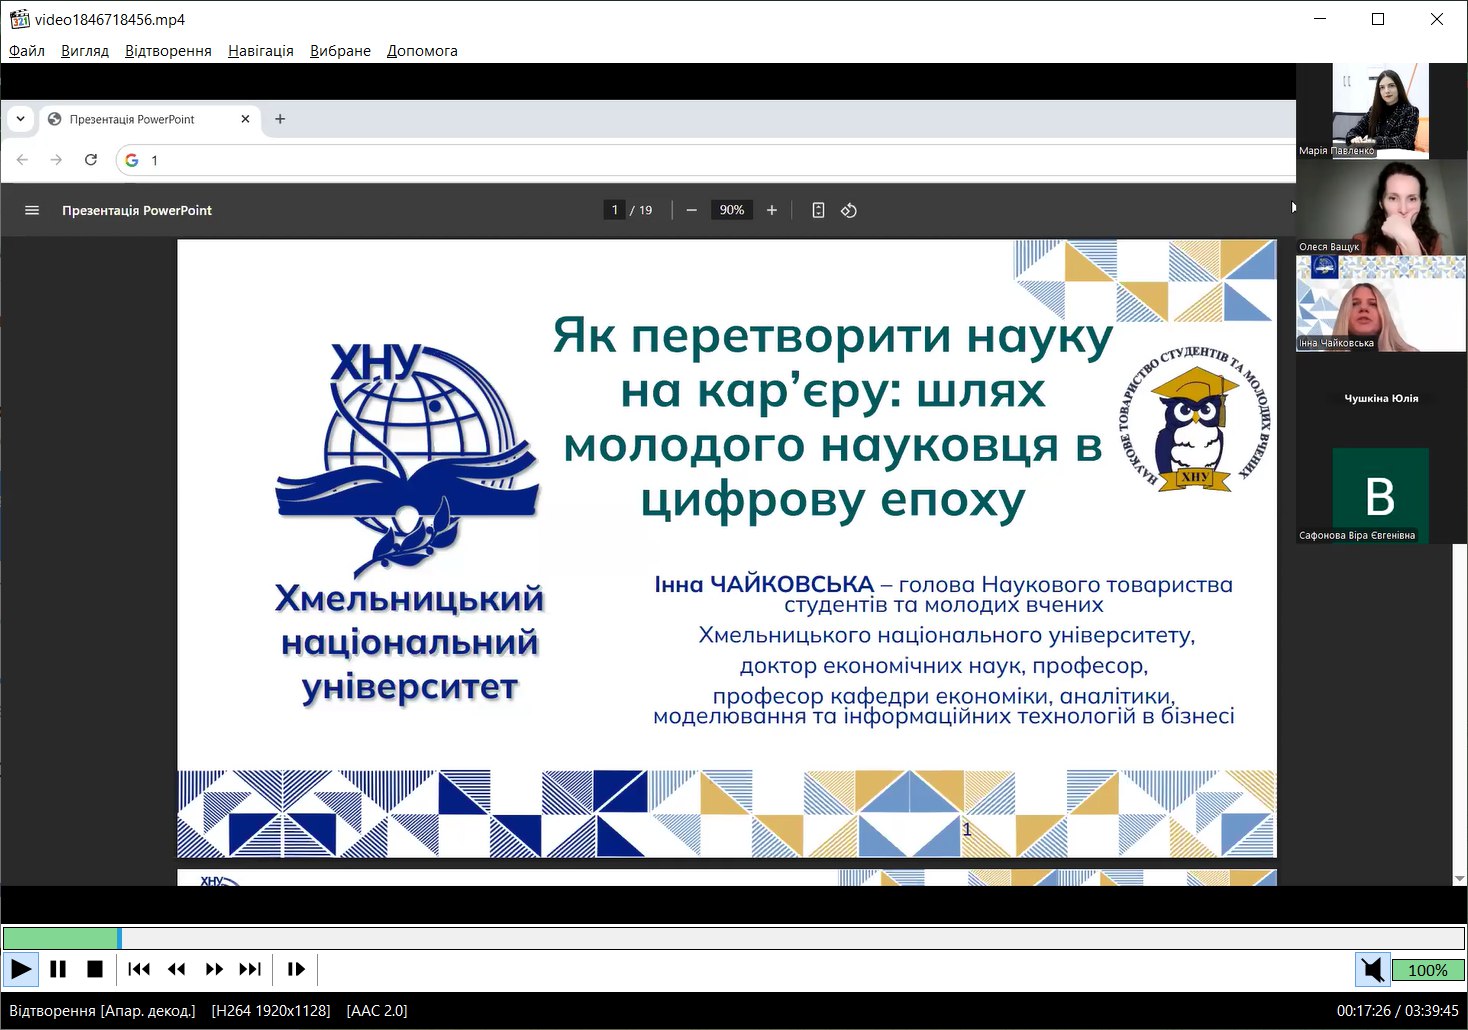Open the Вибране menu
This screenshot has height=1030, width=1468.
340,51
